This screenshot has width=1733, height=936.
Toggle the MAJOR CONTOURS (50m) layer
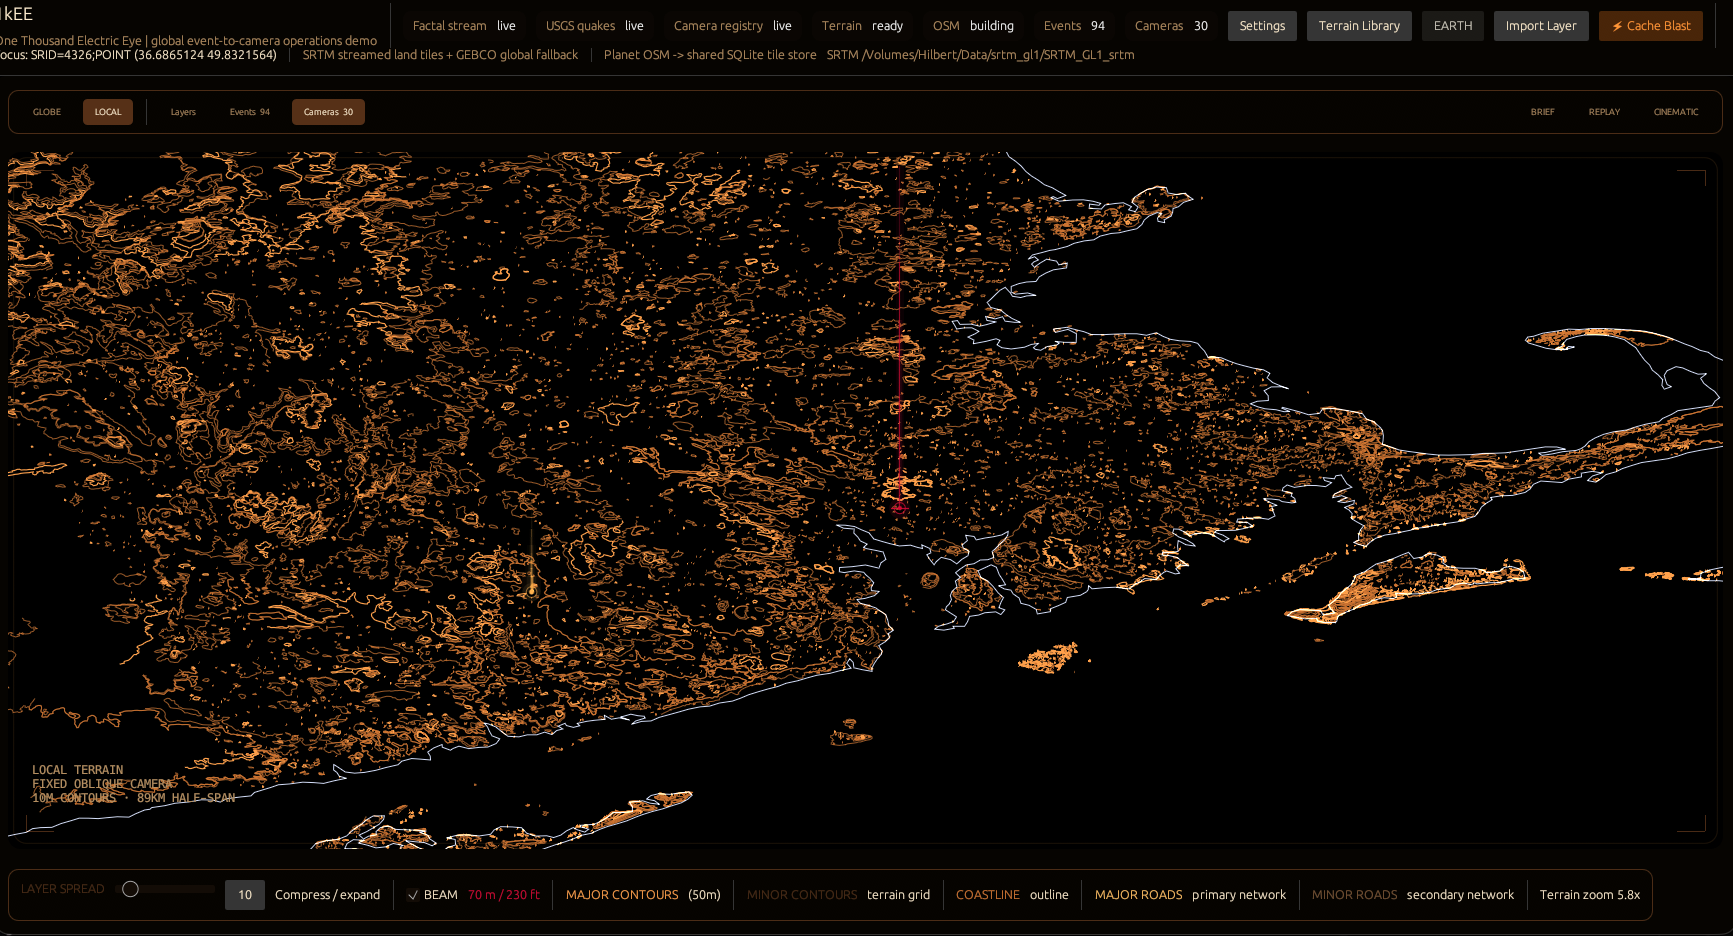point(643,895)
